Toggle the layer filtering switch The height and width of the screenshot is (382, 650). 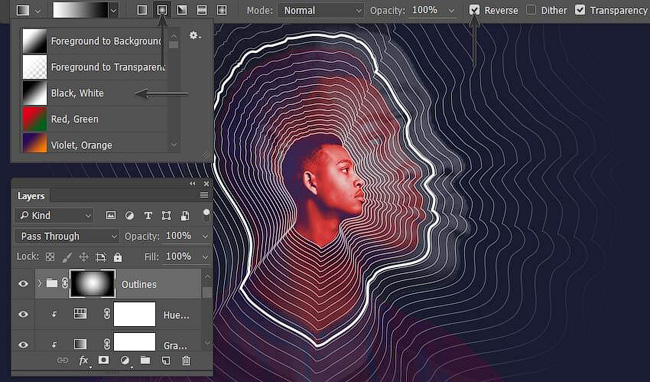click(206, 215)
